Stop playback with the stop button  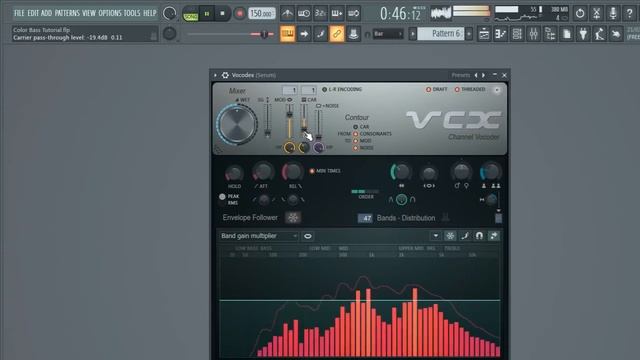click(x=222, y=13)
